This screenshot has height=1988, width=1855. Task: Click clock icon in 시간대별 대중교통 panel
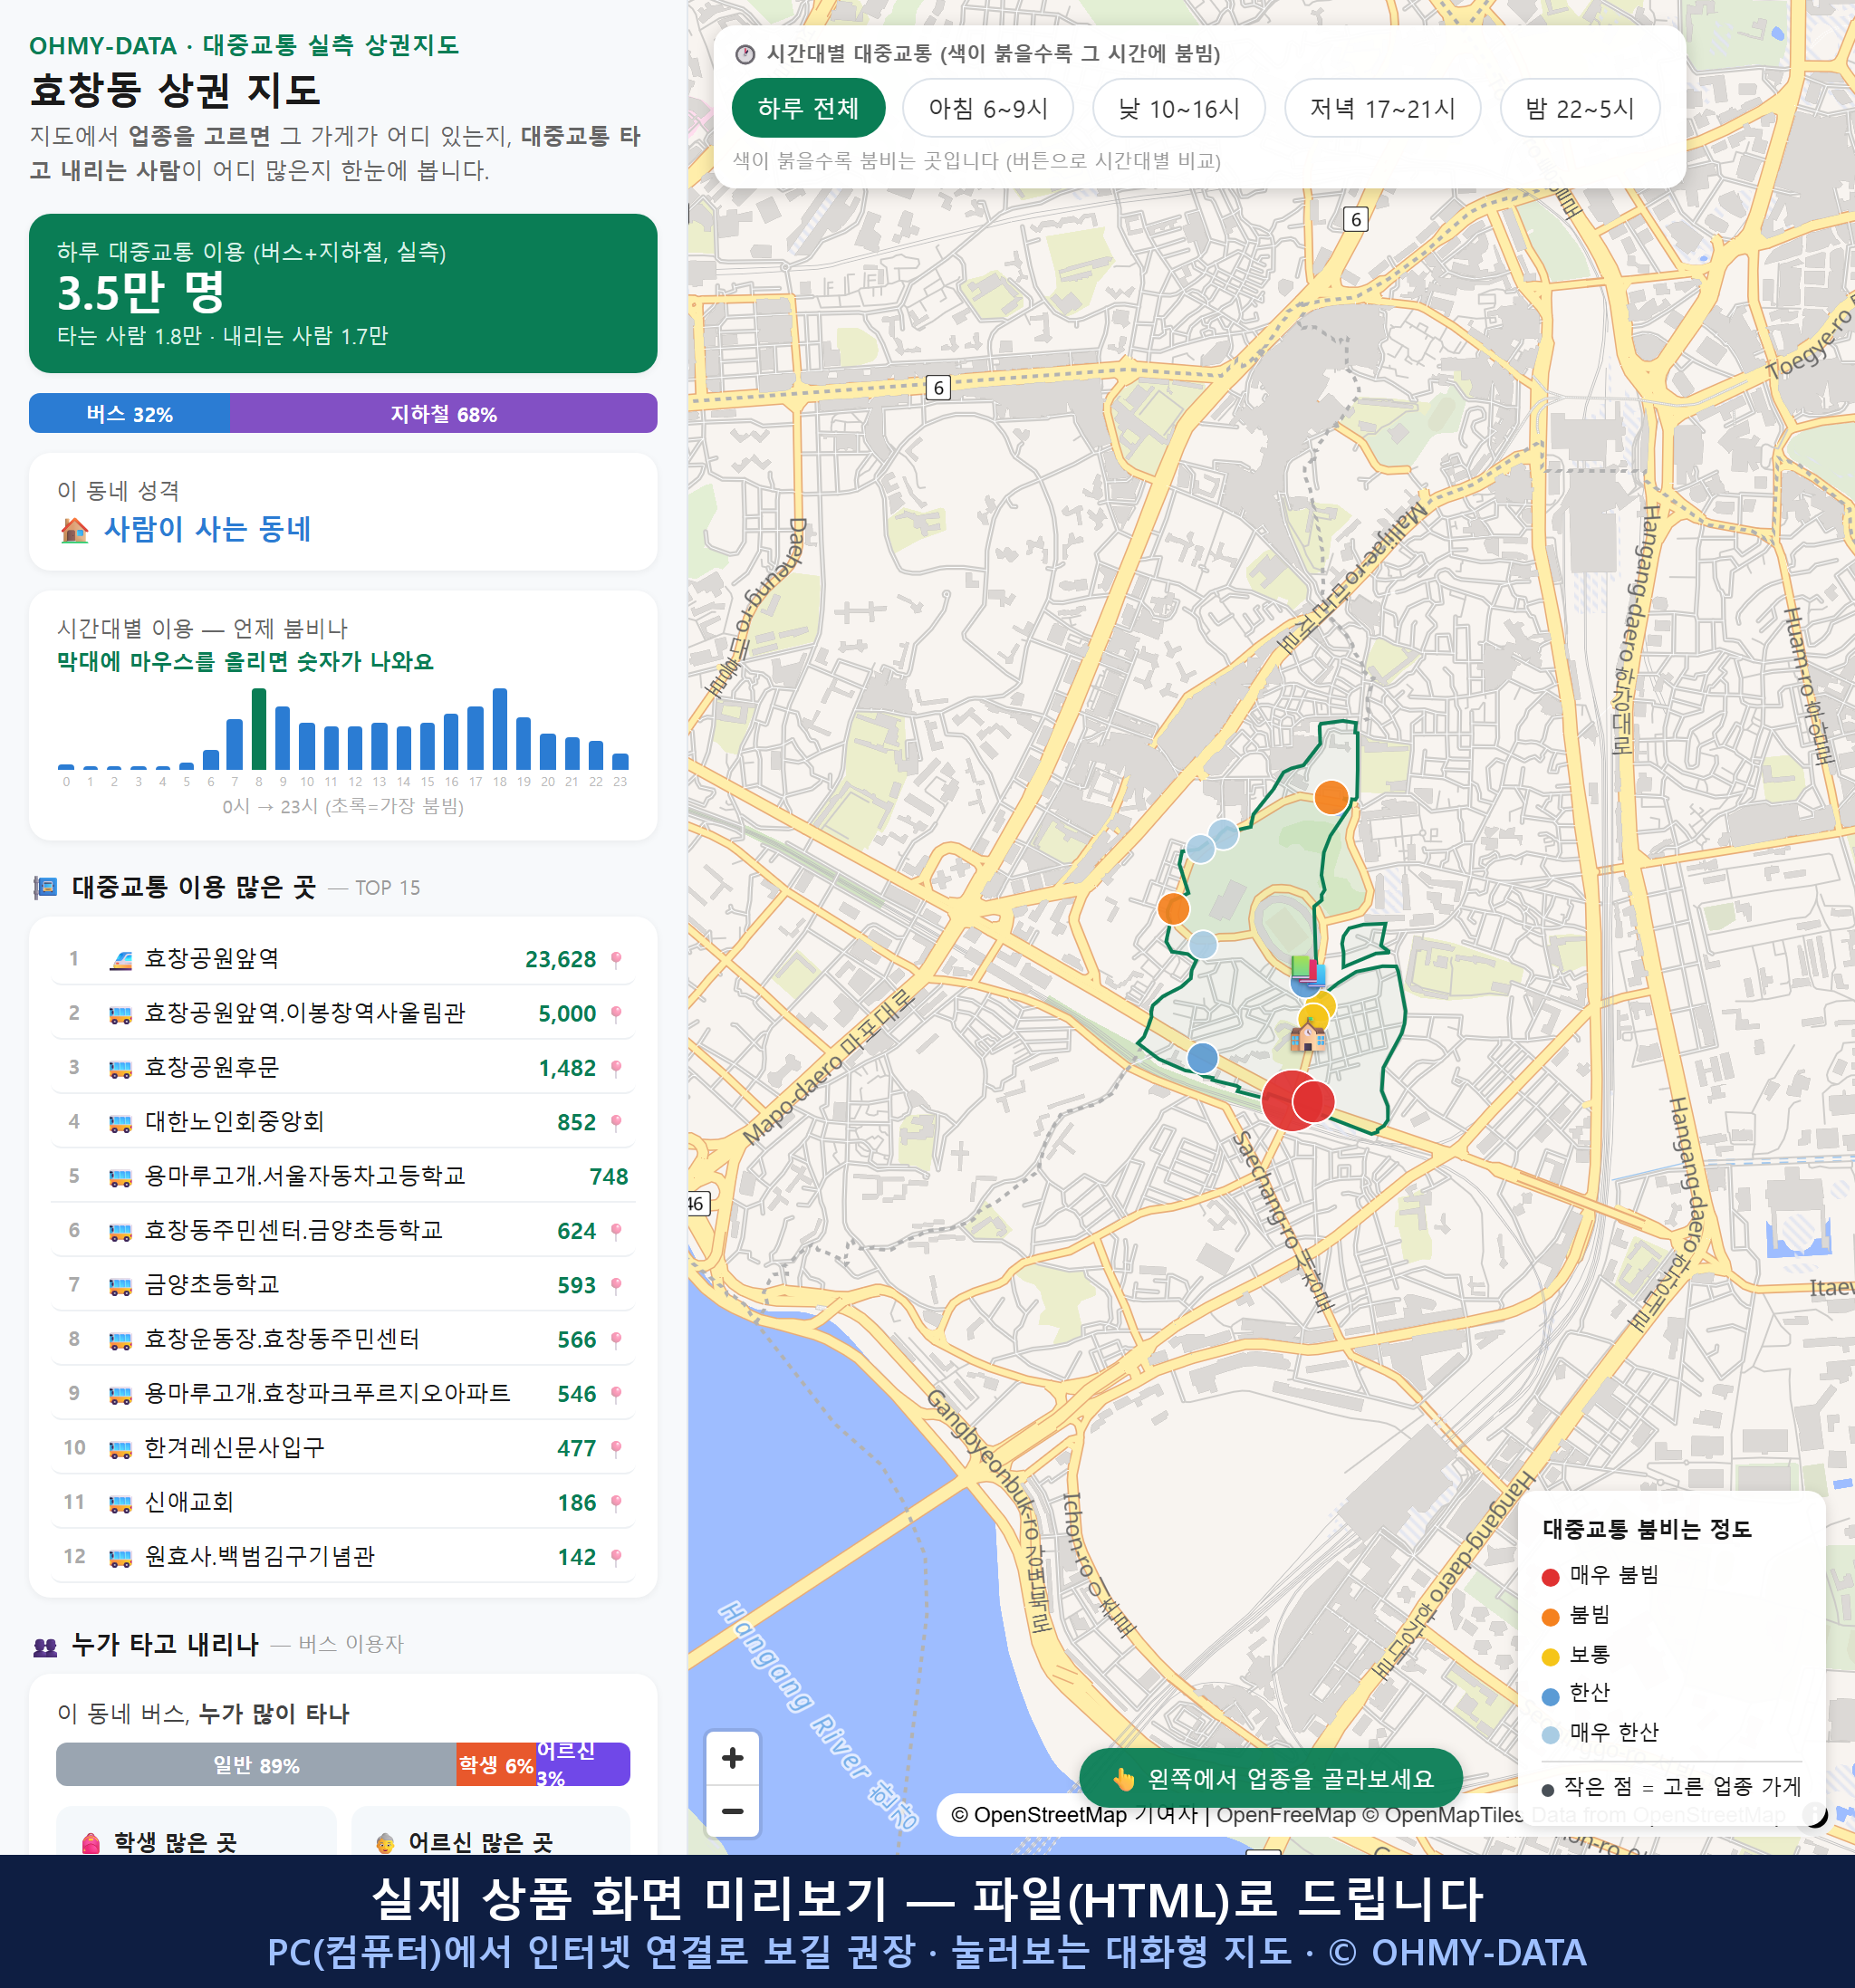point(745,54)
